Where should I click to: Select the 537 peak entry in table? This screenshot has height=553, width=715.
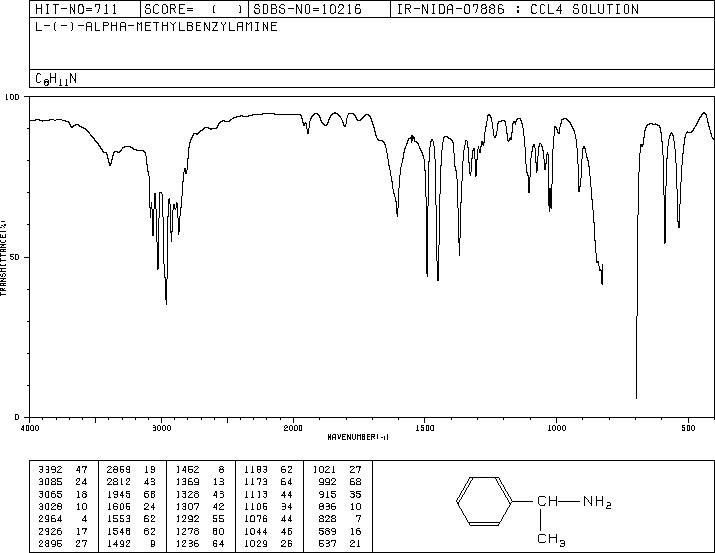(x=340, y=544)
